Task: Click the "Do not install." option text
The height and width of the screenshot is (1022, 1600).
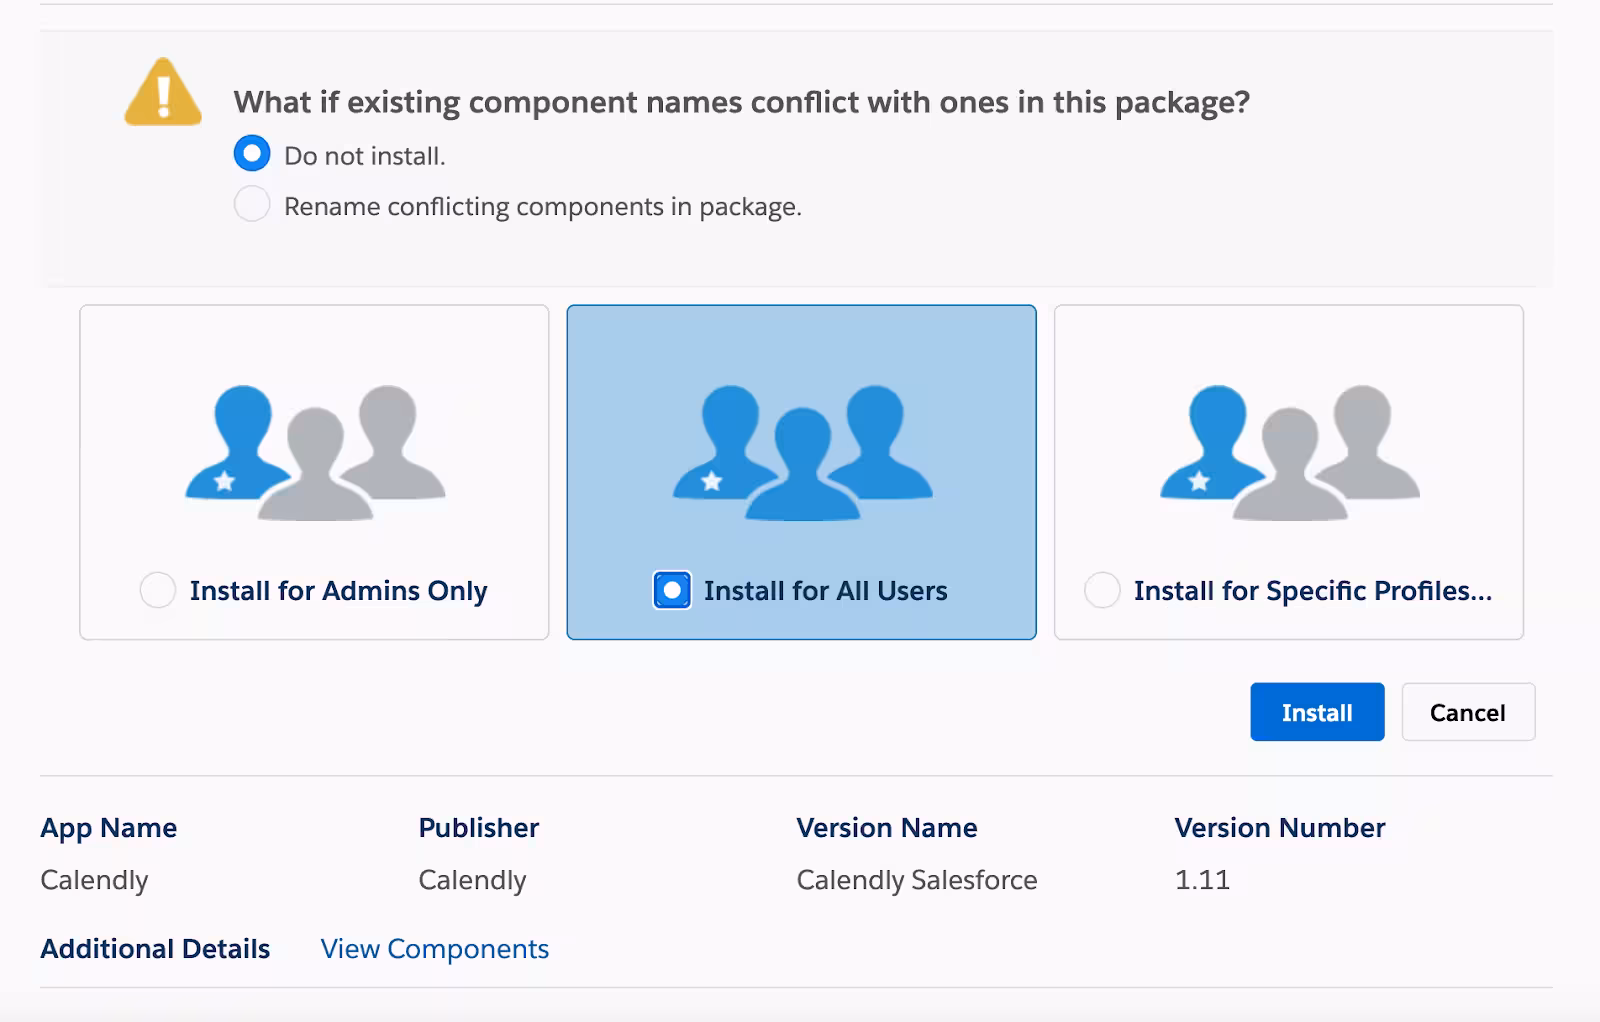Action: [365, 156]
